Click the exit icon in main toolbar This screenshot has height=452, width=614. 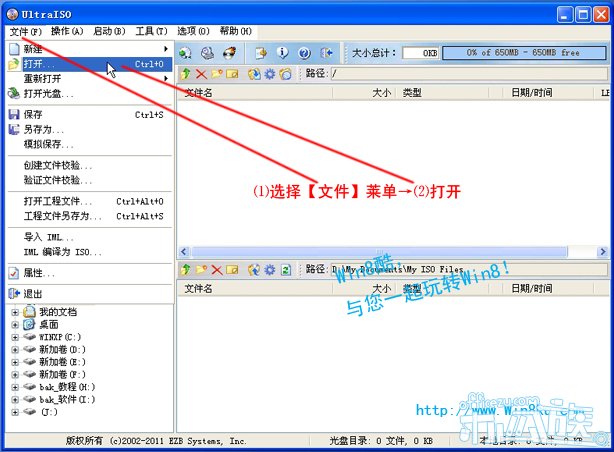326,53
